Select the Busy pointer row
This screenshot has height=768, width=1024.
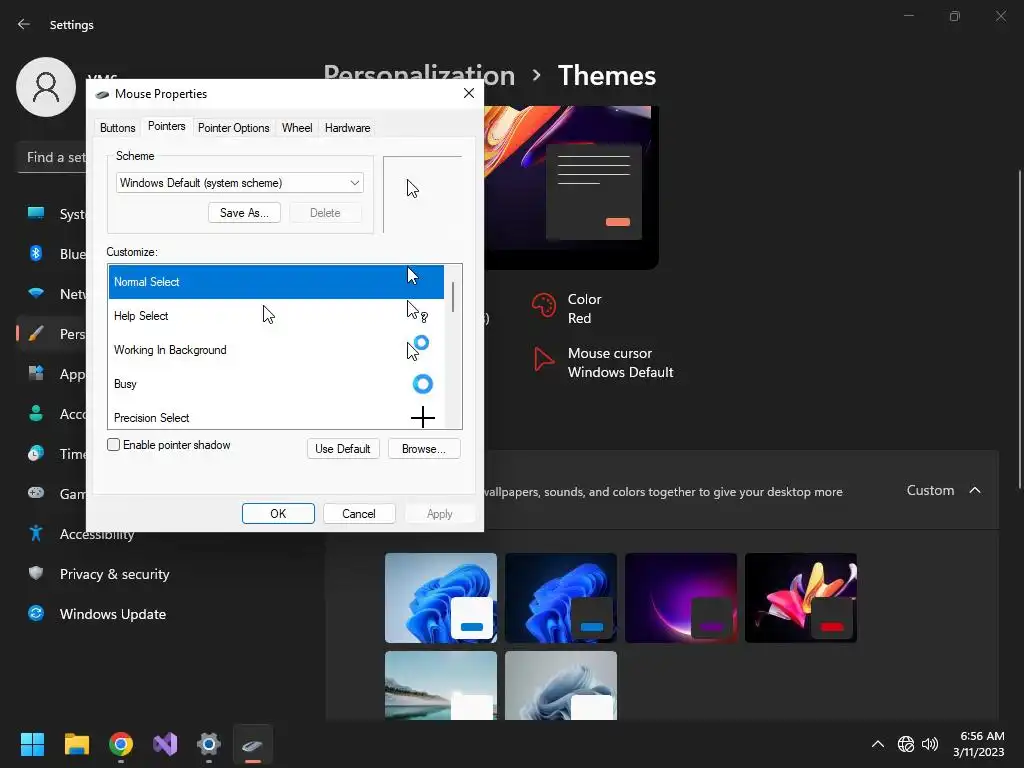coord(276,384)
